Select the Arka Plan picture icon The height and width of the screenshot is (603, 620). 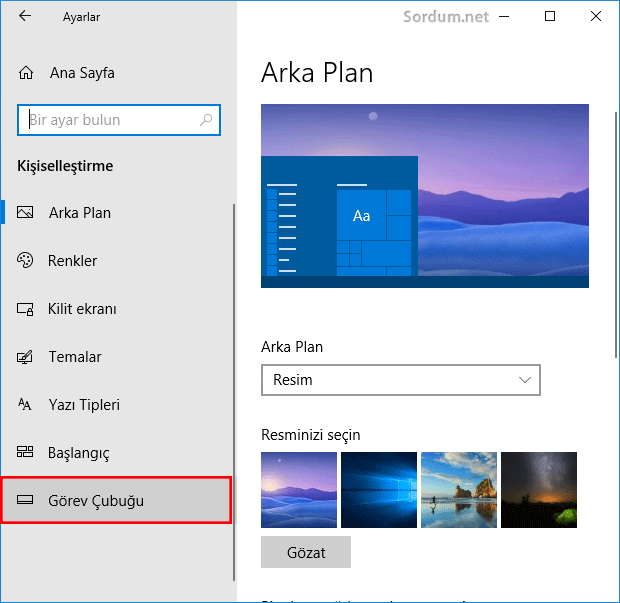(x=25, y=213)
